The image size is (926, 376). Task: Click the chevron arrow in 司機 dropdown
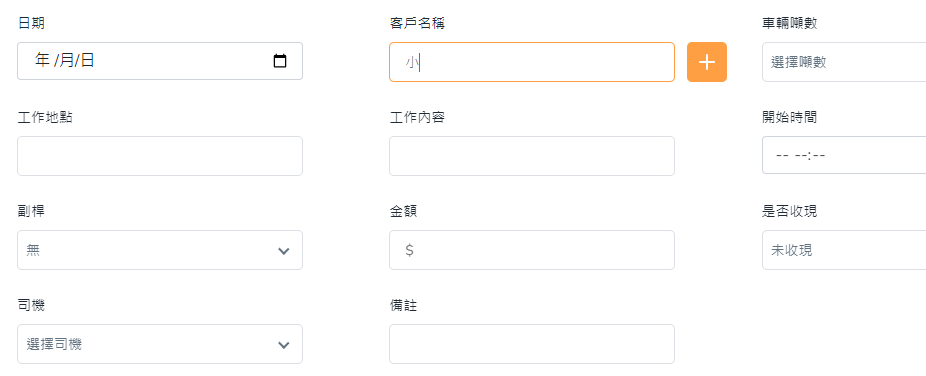coord(283,345)
